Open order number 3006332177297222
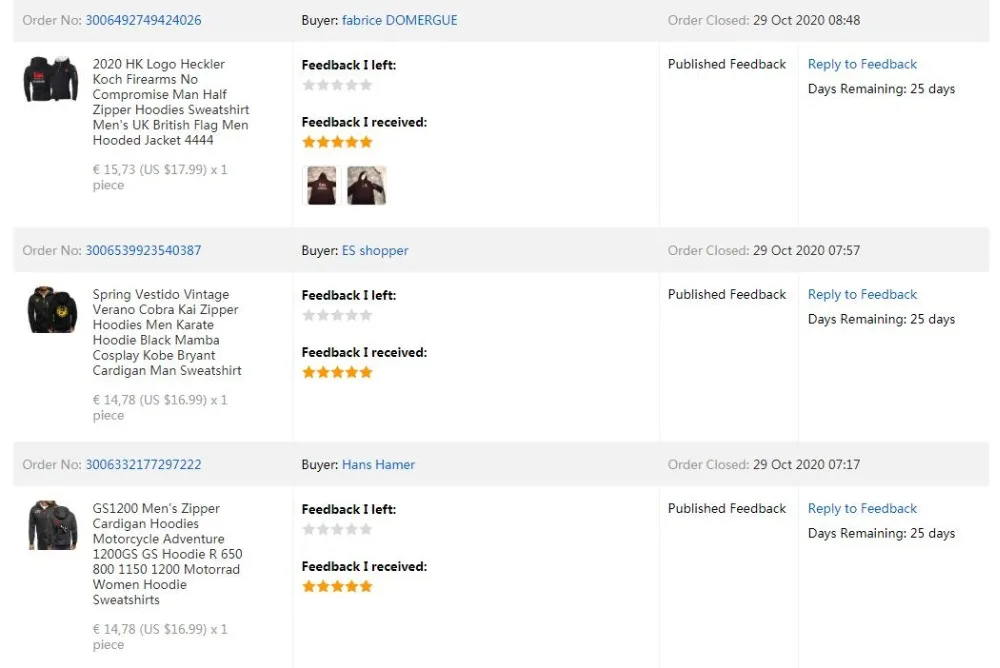This screenshot has height=668, width=1000. tap(143, 464)
